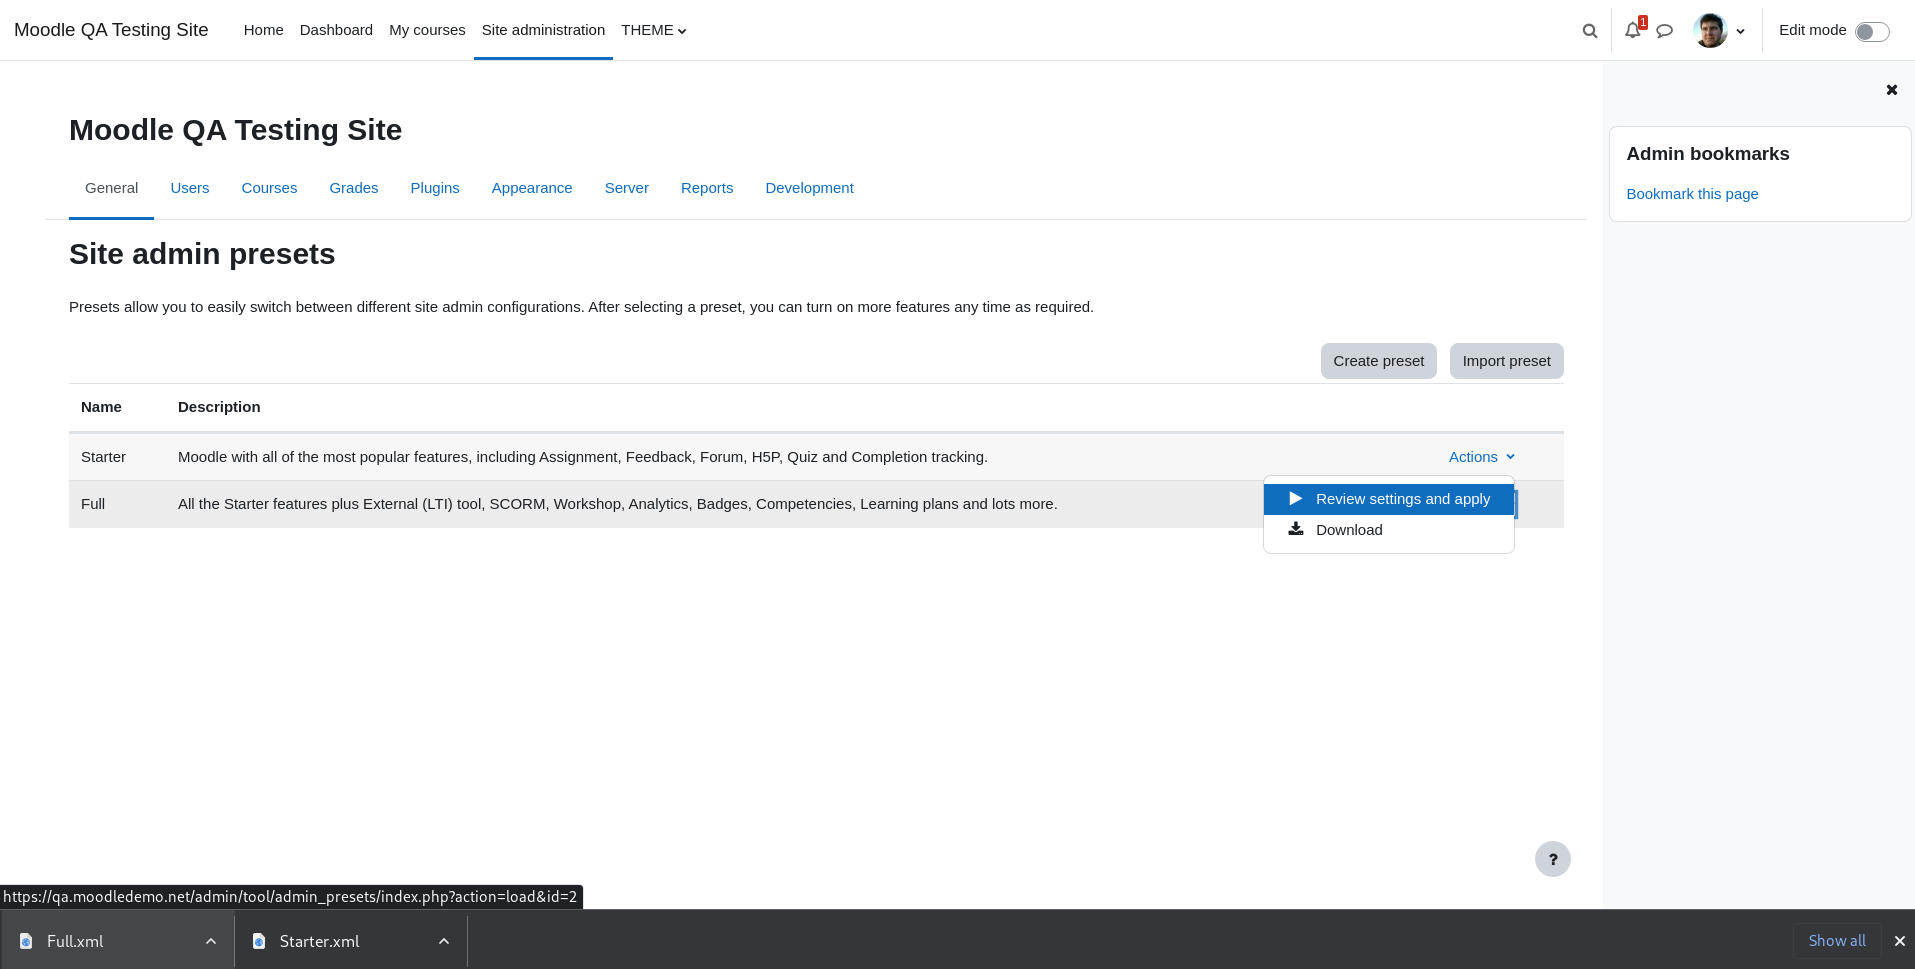Toggle Edit mode switch
Screen dimensions: 1915x969
[x=1872, y=31]
